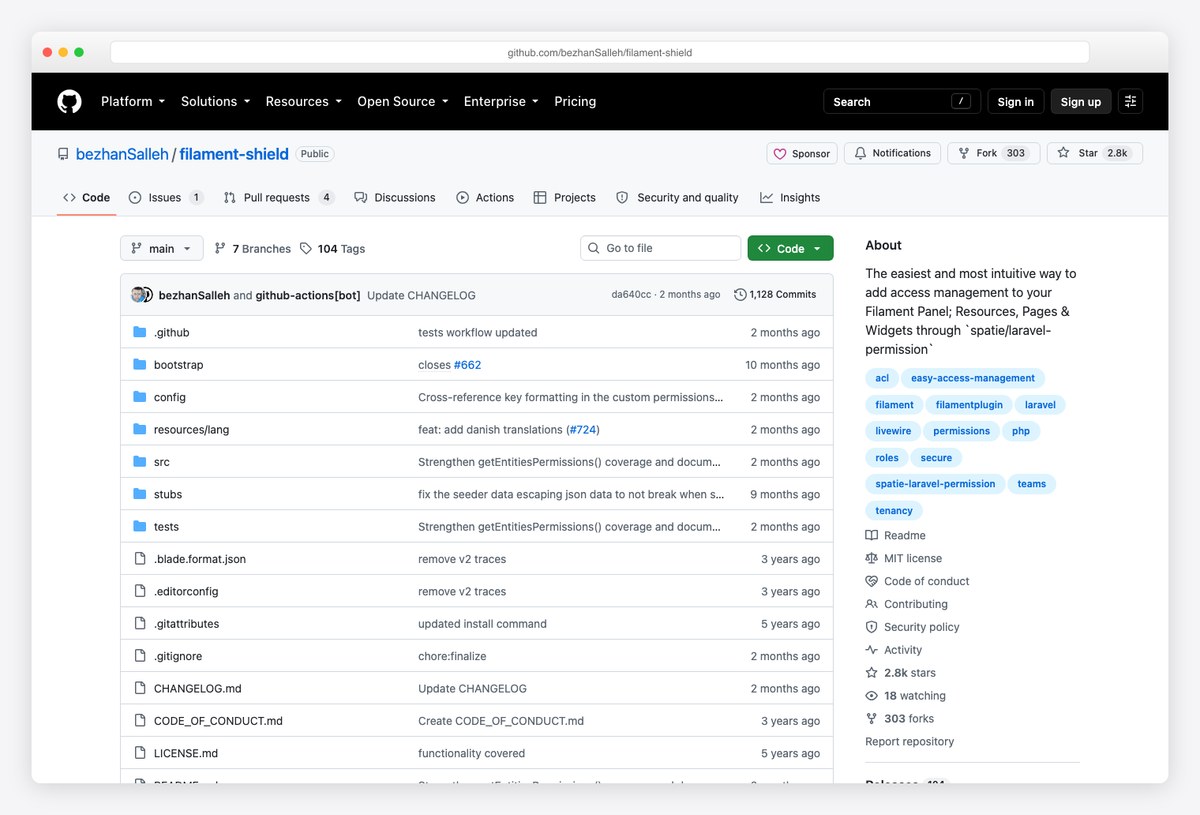This screenshot has height=815, width=1200.
Task: Click the Sign in button
Action: pos(1016,101)
